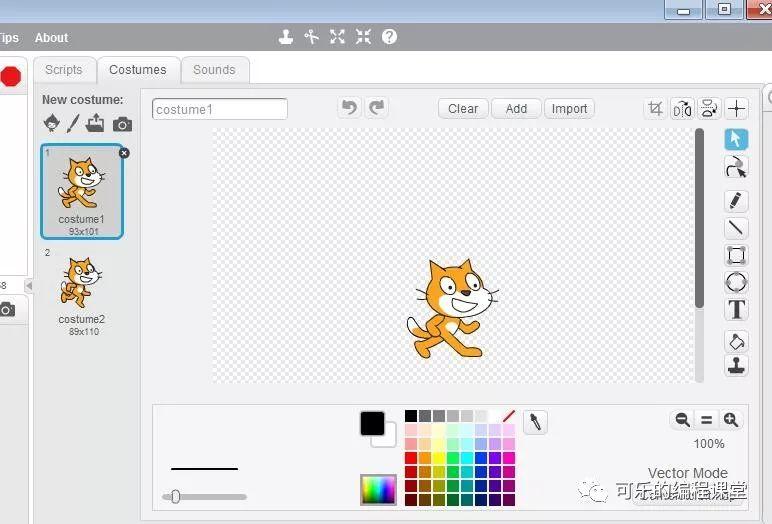Choose the Color a shape bucket tool
The width and height of the screenshot is (772, 524).
(x=736, y=341)
